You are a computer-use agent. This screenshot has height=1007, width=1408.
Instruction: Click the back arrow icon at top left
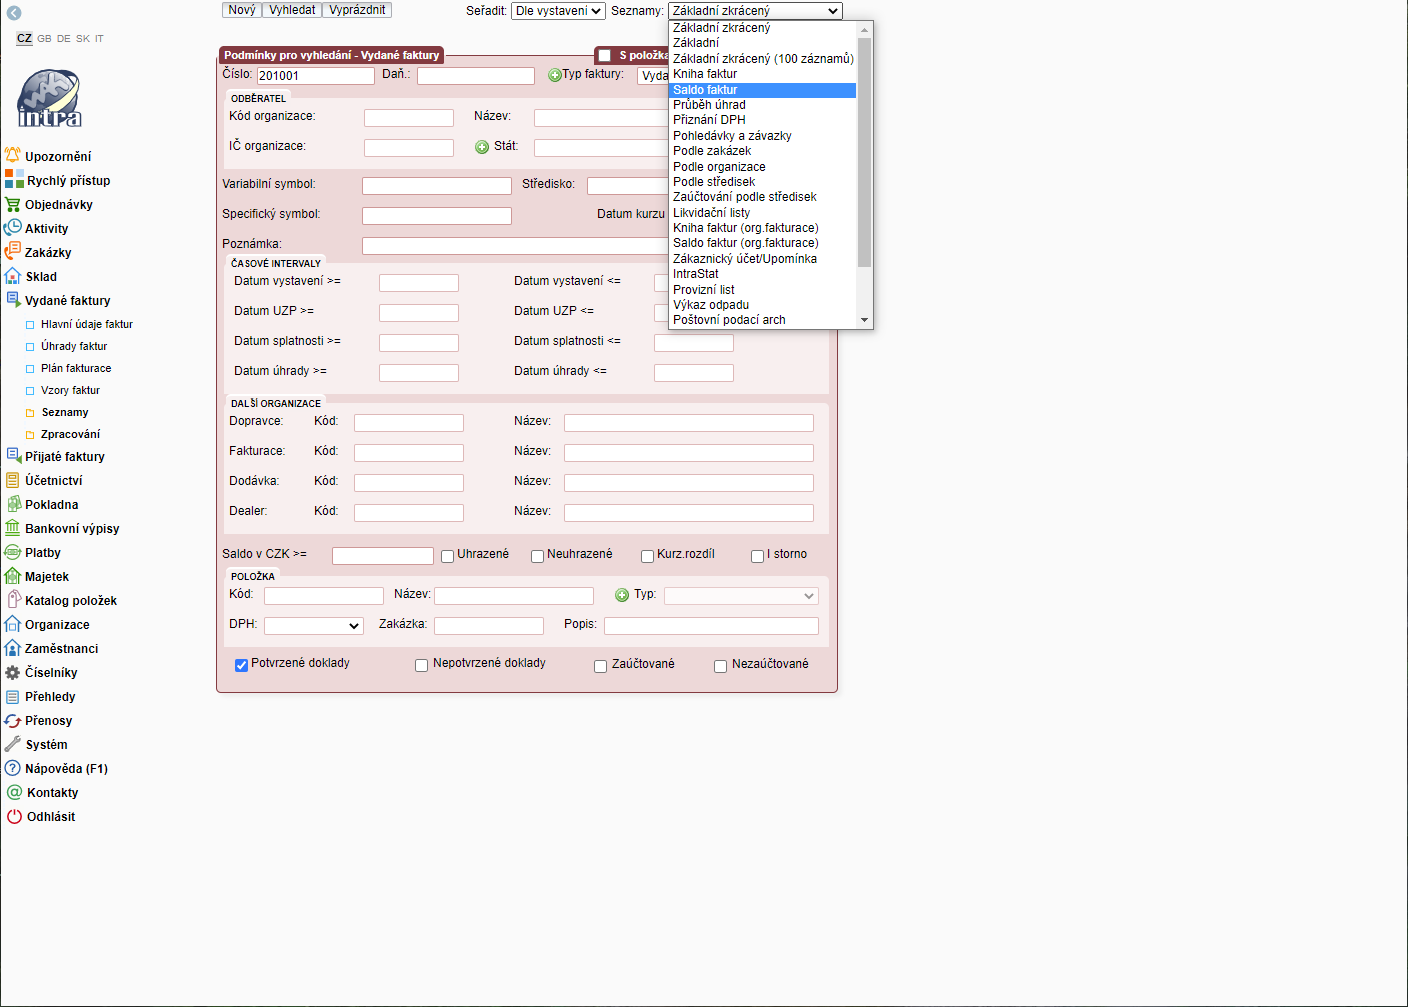tap(14, 13)
